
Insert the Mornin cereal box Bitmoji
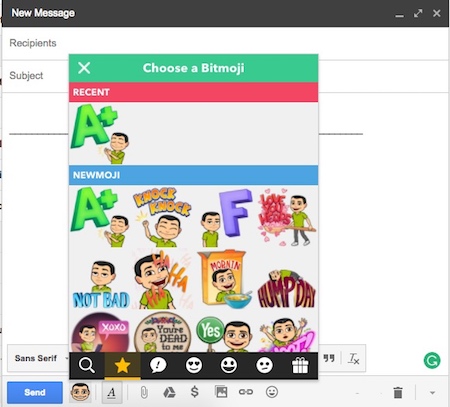click(225, 279)
